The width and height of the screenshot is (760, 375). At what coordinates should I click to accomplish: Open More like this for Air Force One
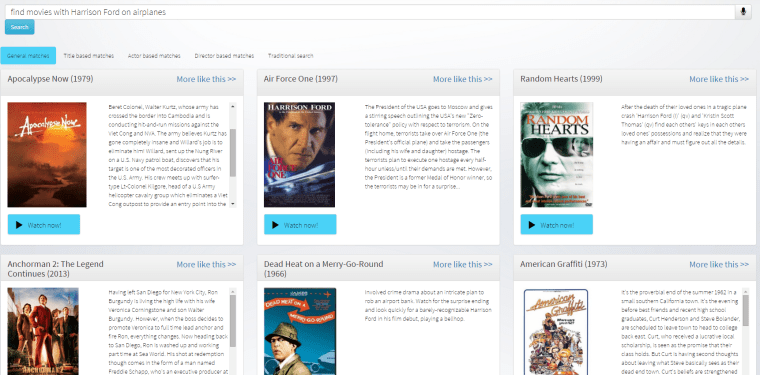tap(462, 79)
